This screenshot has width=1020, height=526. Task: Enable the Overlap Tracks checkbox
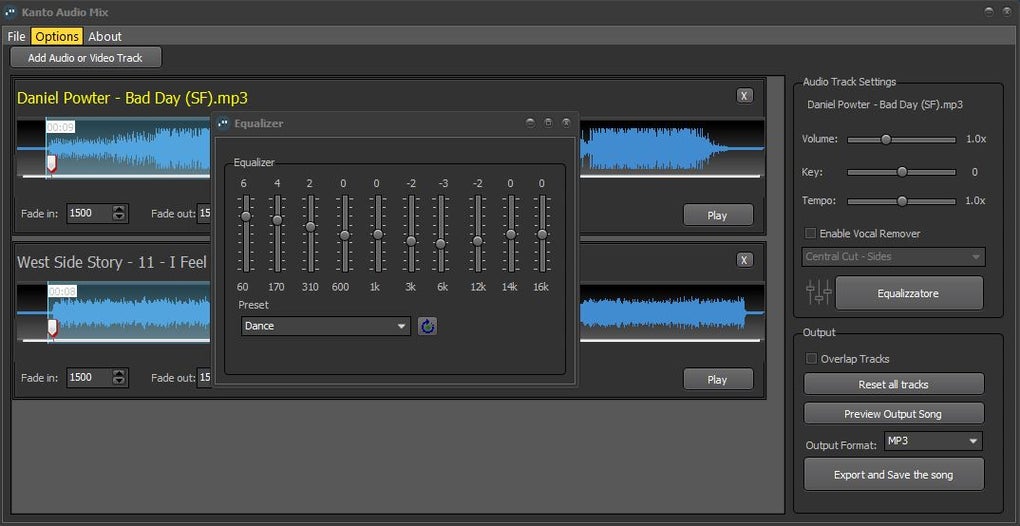(x=811, y=358)
